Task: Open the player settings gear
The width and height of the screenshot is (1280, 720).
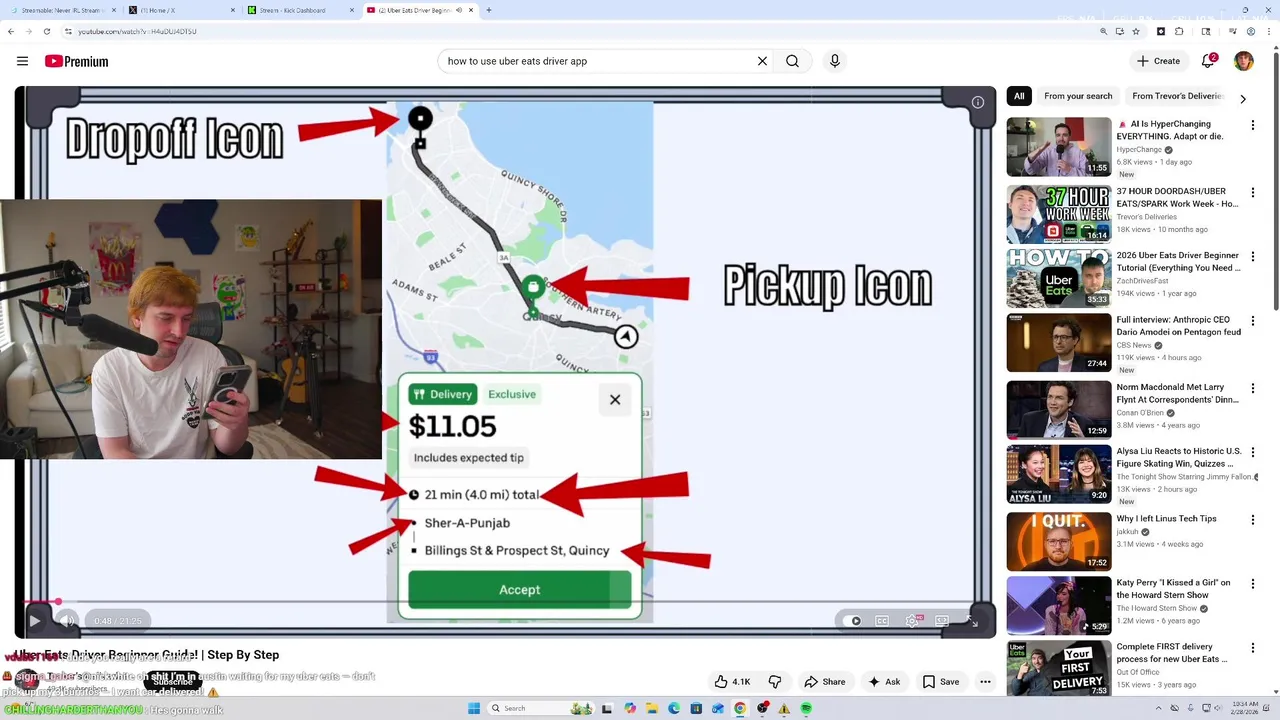Action: [912, 621]
